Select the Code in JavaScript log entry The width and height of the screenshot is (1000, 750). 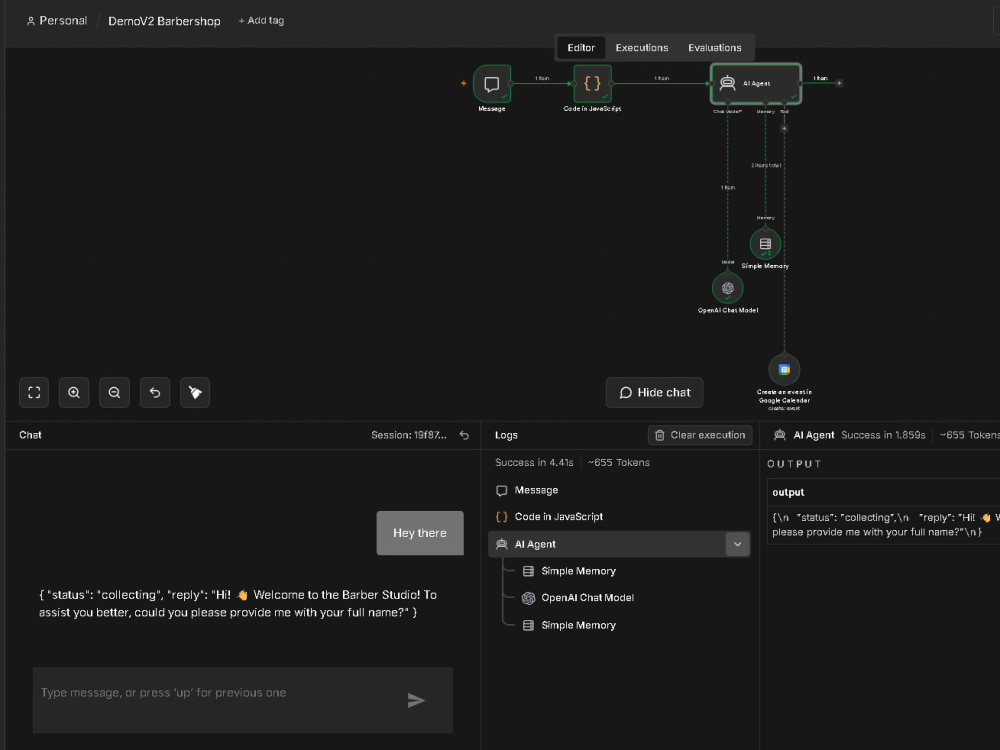pos(619,517)
